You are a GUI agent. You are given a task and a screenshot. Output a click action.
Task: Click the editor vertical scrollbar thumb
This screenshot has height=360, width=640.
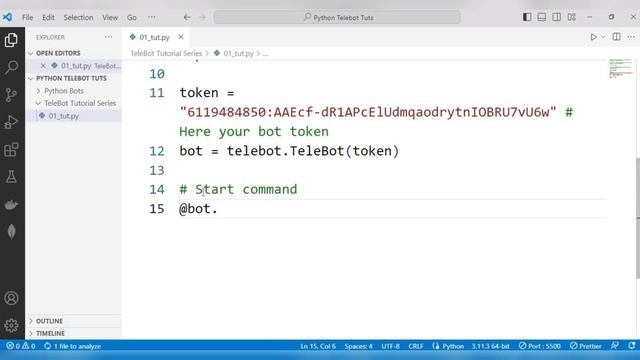pyautogui.click(x=638, y=218)
